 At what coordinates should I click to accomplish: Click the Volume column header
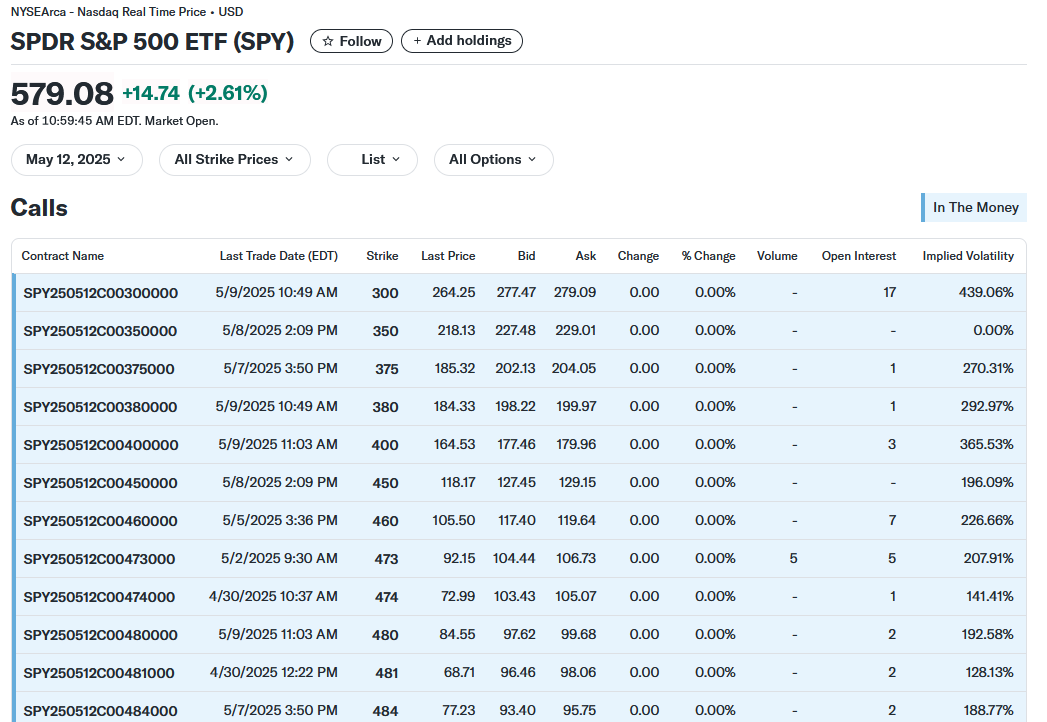tap(777, 256)
